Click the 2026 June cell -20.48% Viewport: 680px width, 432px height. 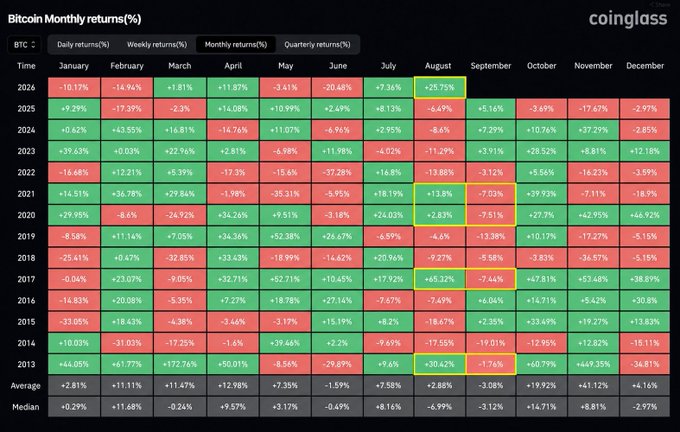tap(337, 88)
